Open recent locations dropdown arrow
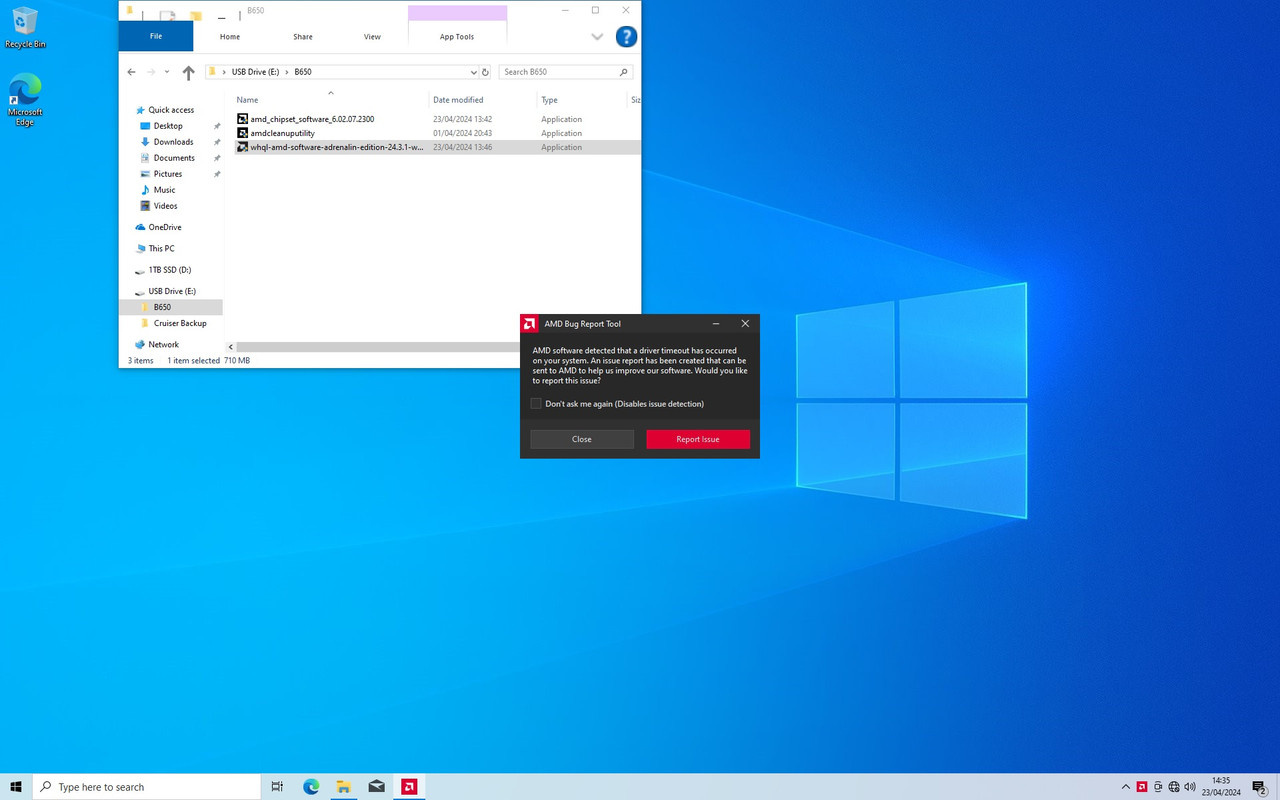This screenshot has height=800, width=1280. 167,72
